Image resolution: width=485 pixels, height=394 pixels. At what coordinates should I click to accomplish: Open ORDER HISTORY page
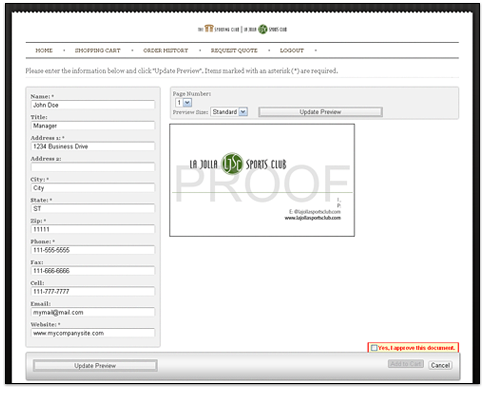(166, 50)
